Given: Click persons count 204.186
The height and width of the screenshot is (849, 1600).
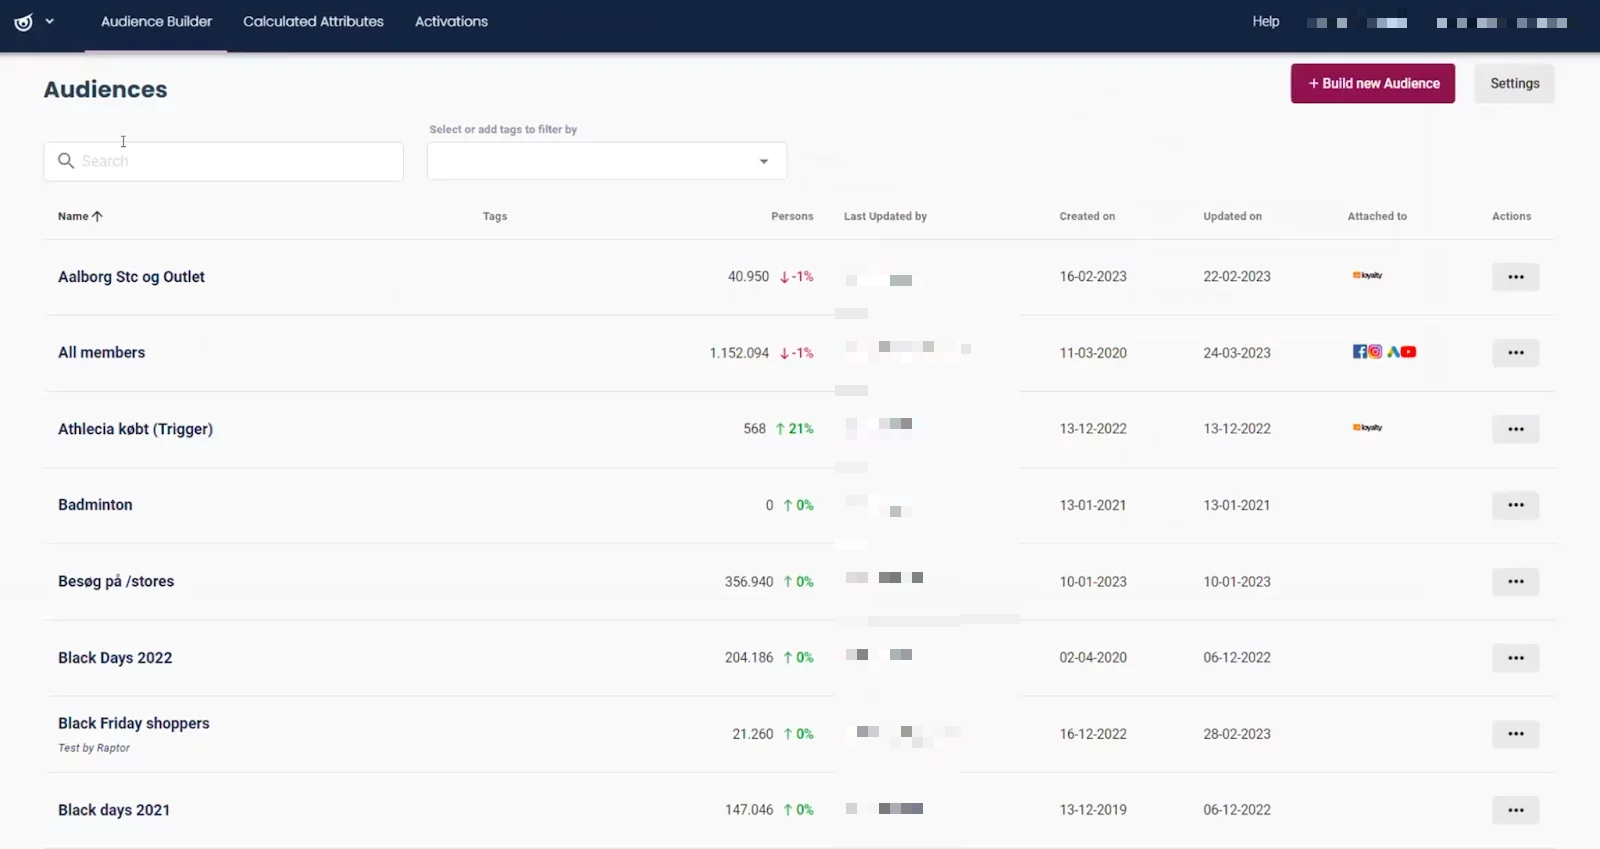Looking at the screenshot, I should pos(749,658).
